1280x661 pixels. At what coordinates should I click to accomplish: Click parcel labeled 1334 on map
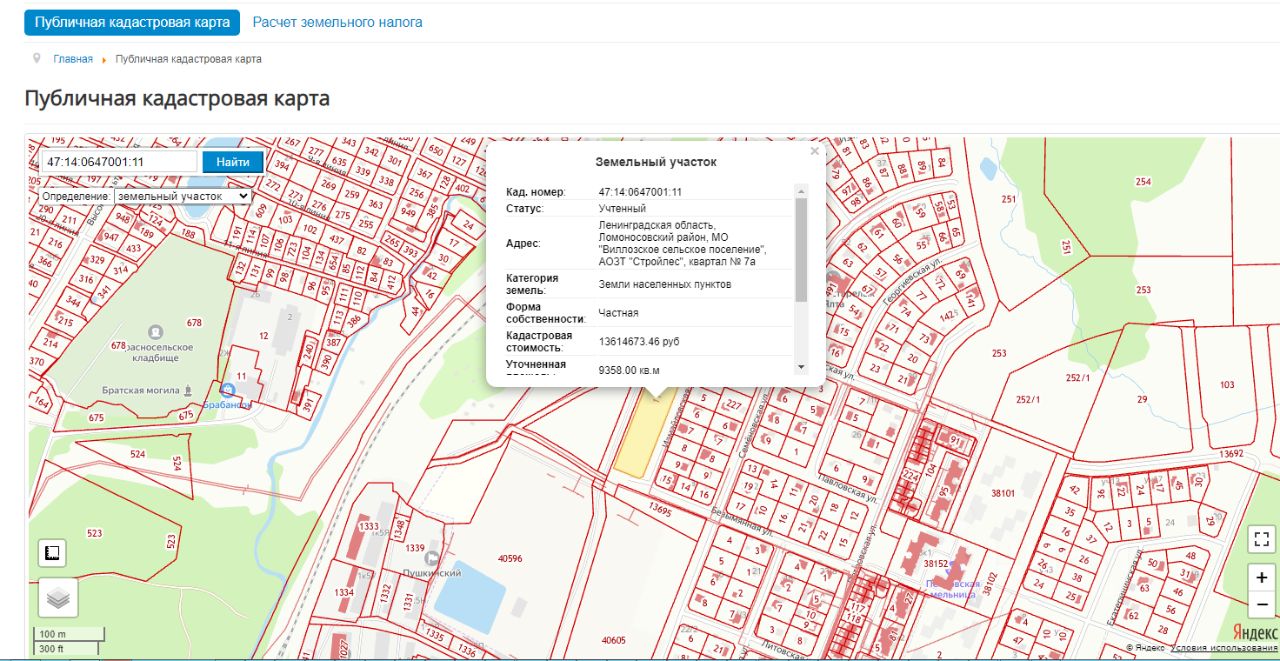coord(343,593)
